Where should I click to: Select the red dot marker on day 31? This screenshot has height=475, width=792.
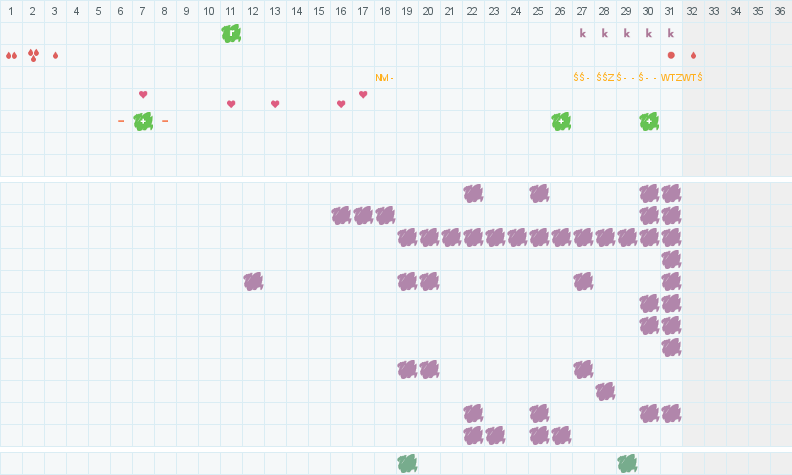671,55
